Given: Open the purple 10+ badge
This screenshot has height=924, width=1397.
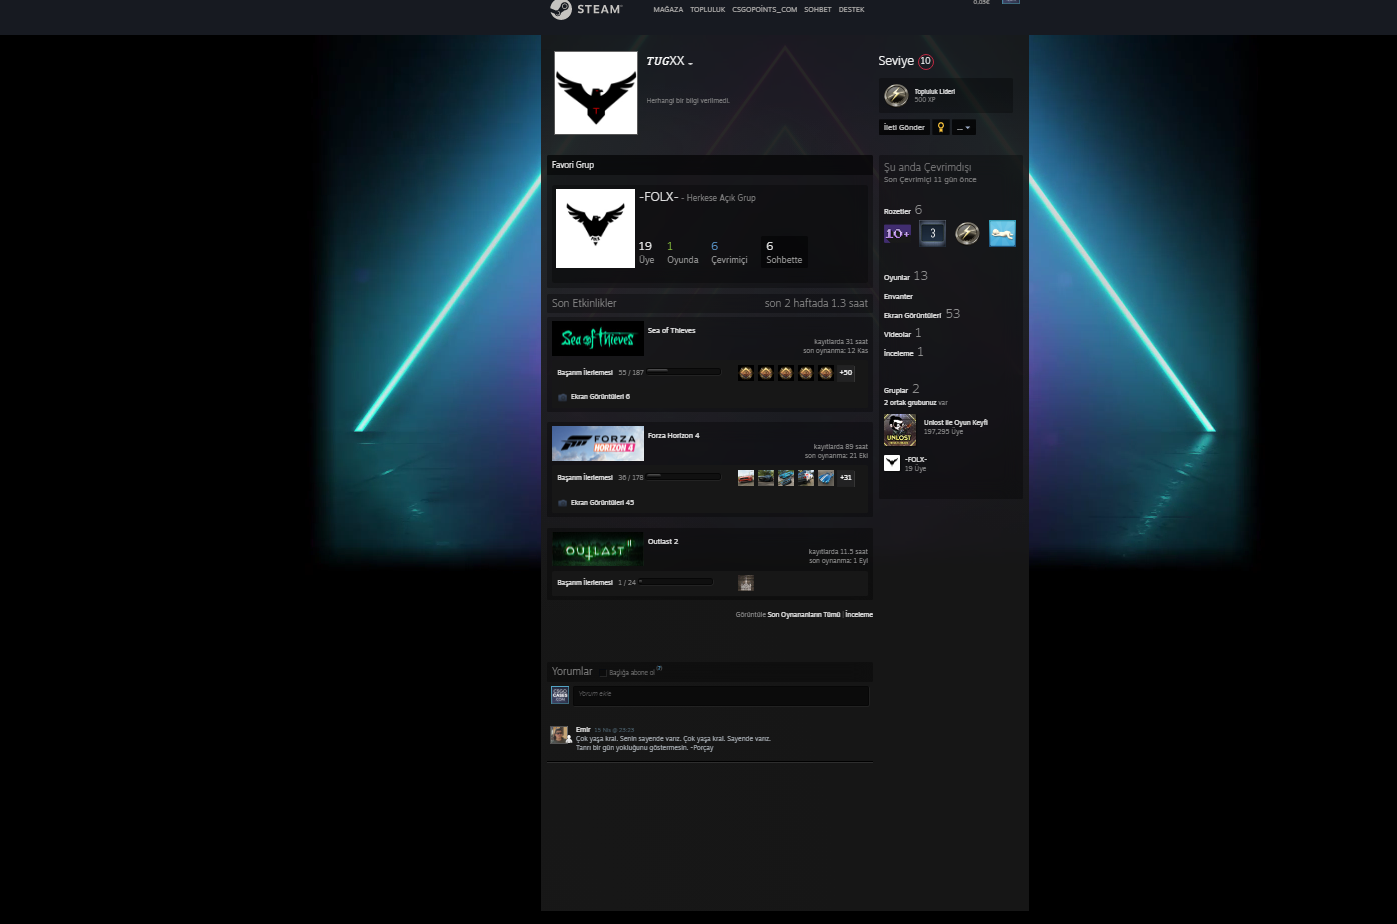Looking at the screenshot, I should pyautogui.click(x=897, y=233).
